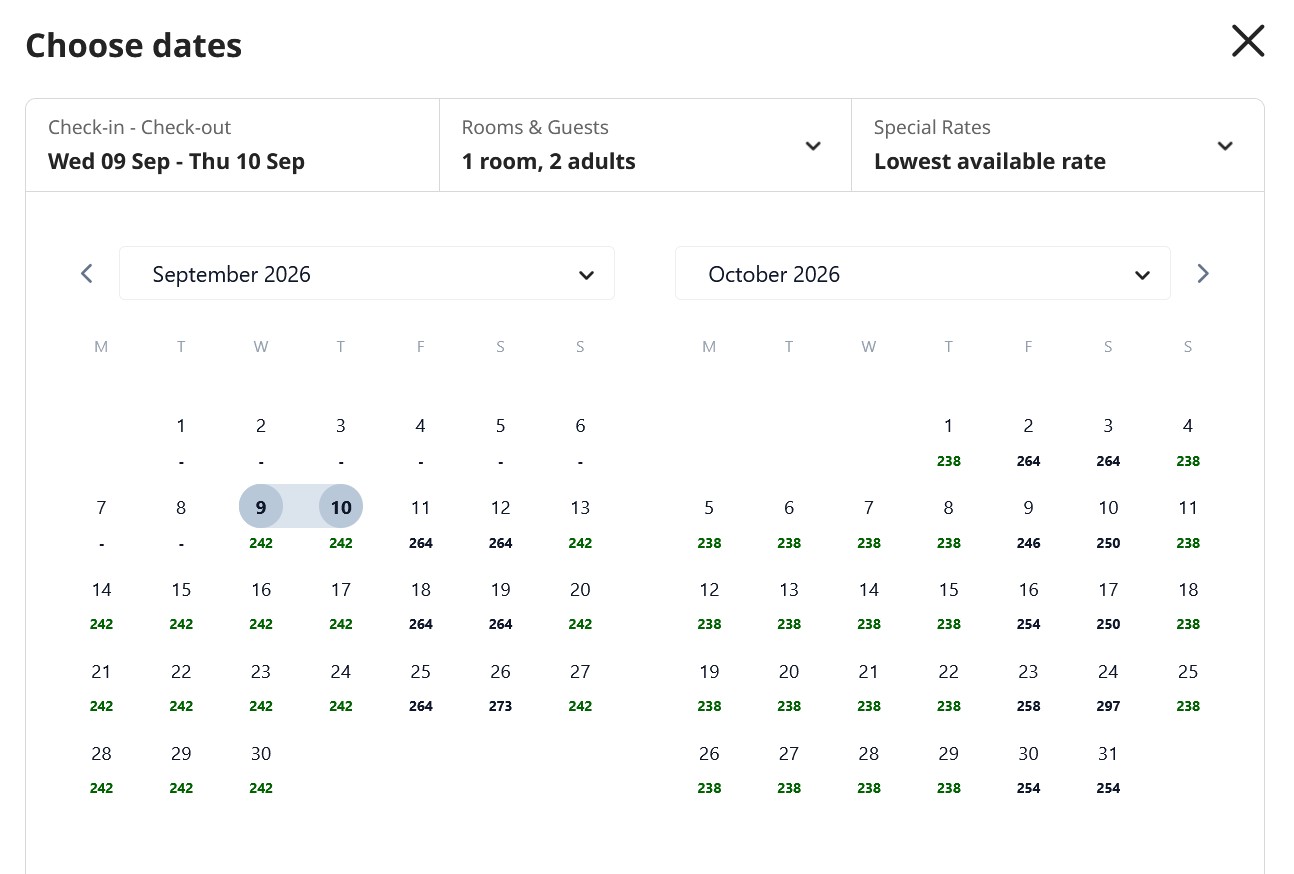Select September 10 in calendar

tap(341, 518)
